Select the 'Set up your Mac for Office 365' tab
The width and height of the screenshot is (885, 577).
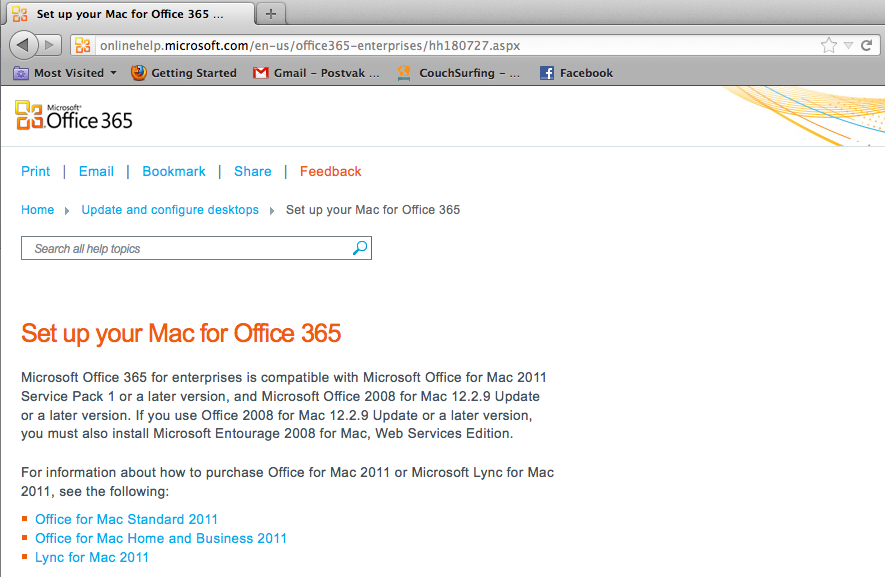[x=130, y=14]
